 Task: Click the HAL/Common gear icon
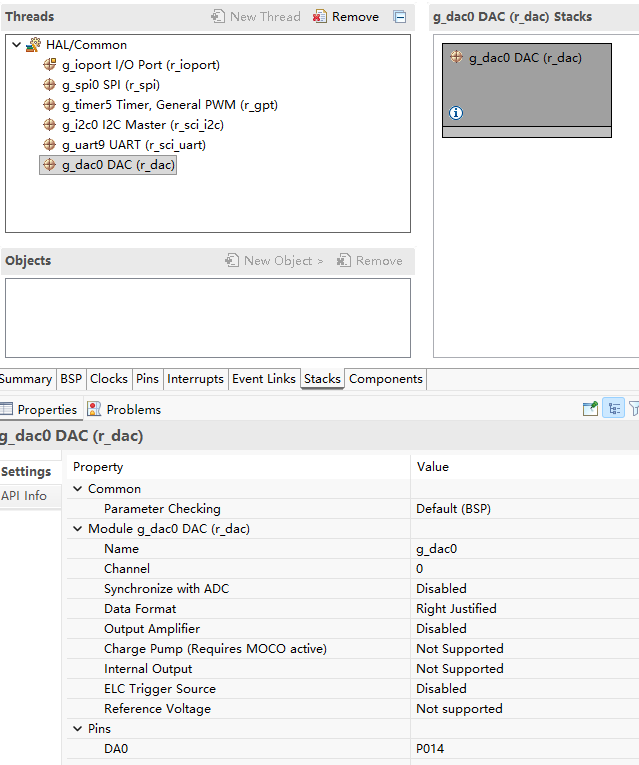pos(33,45)
